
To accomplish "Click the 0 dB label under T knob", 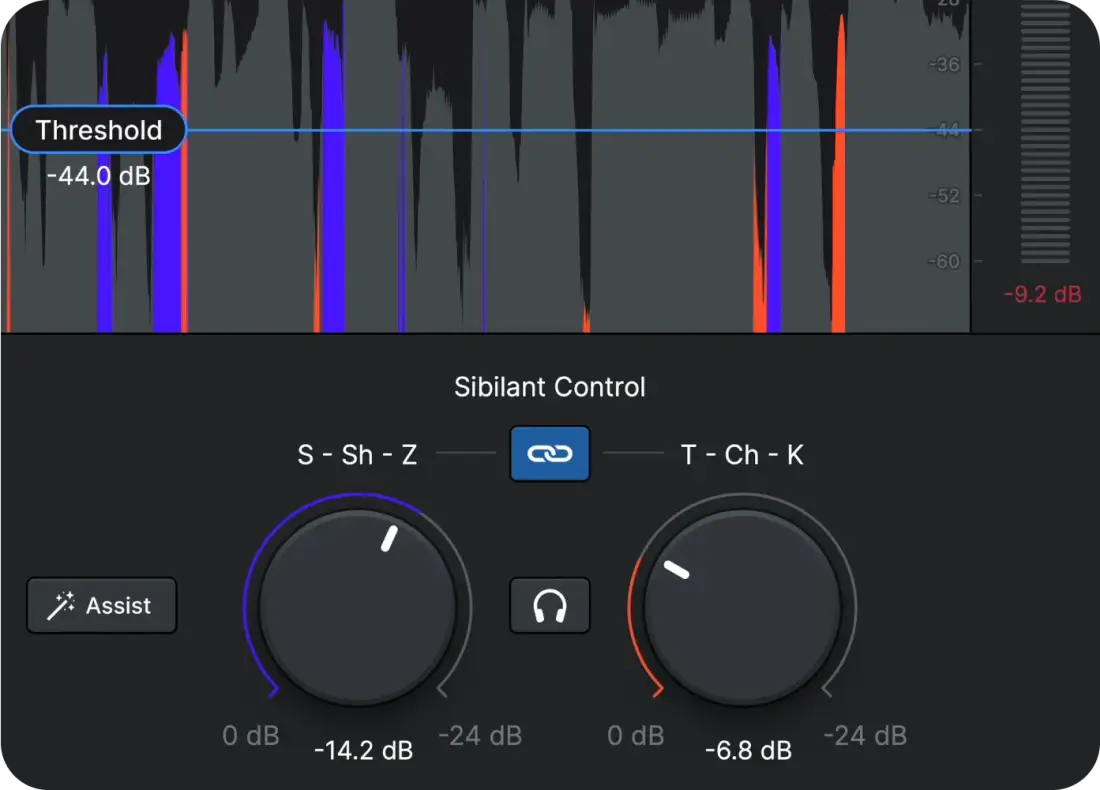I will tap(636, 737).
